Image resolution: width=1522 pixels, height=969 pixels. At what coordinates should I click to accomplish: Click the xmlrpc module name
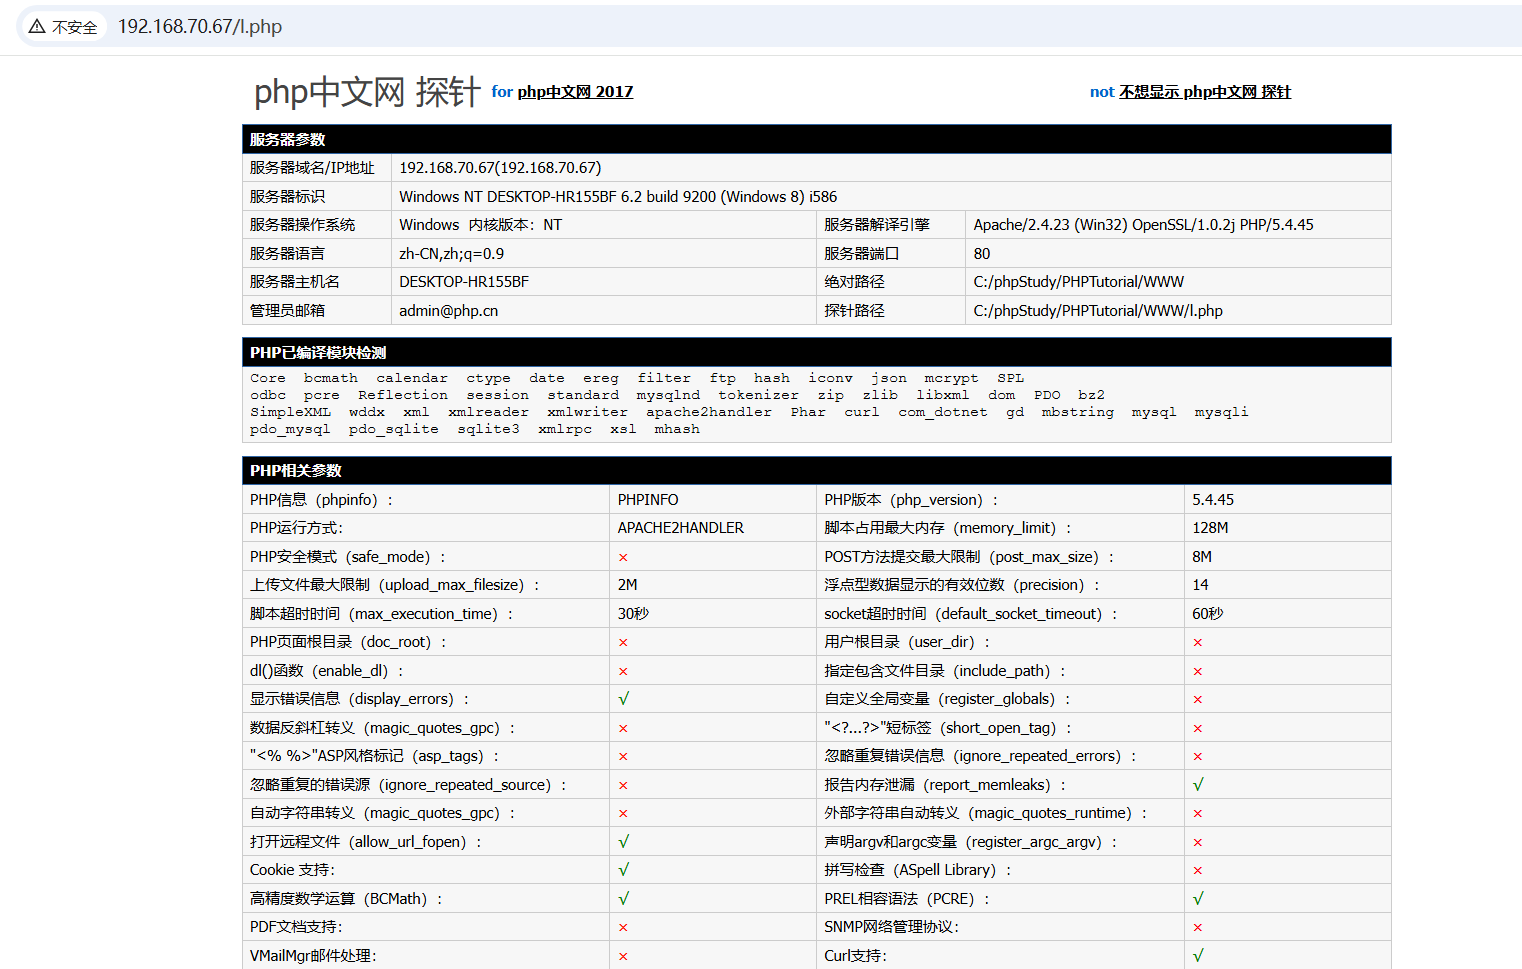click(565, 429)
